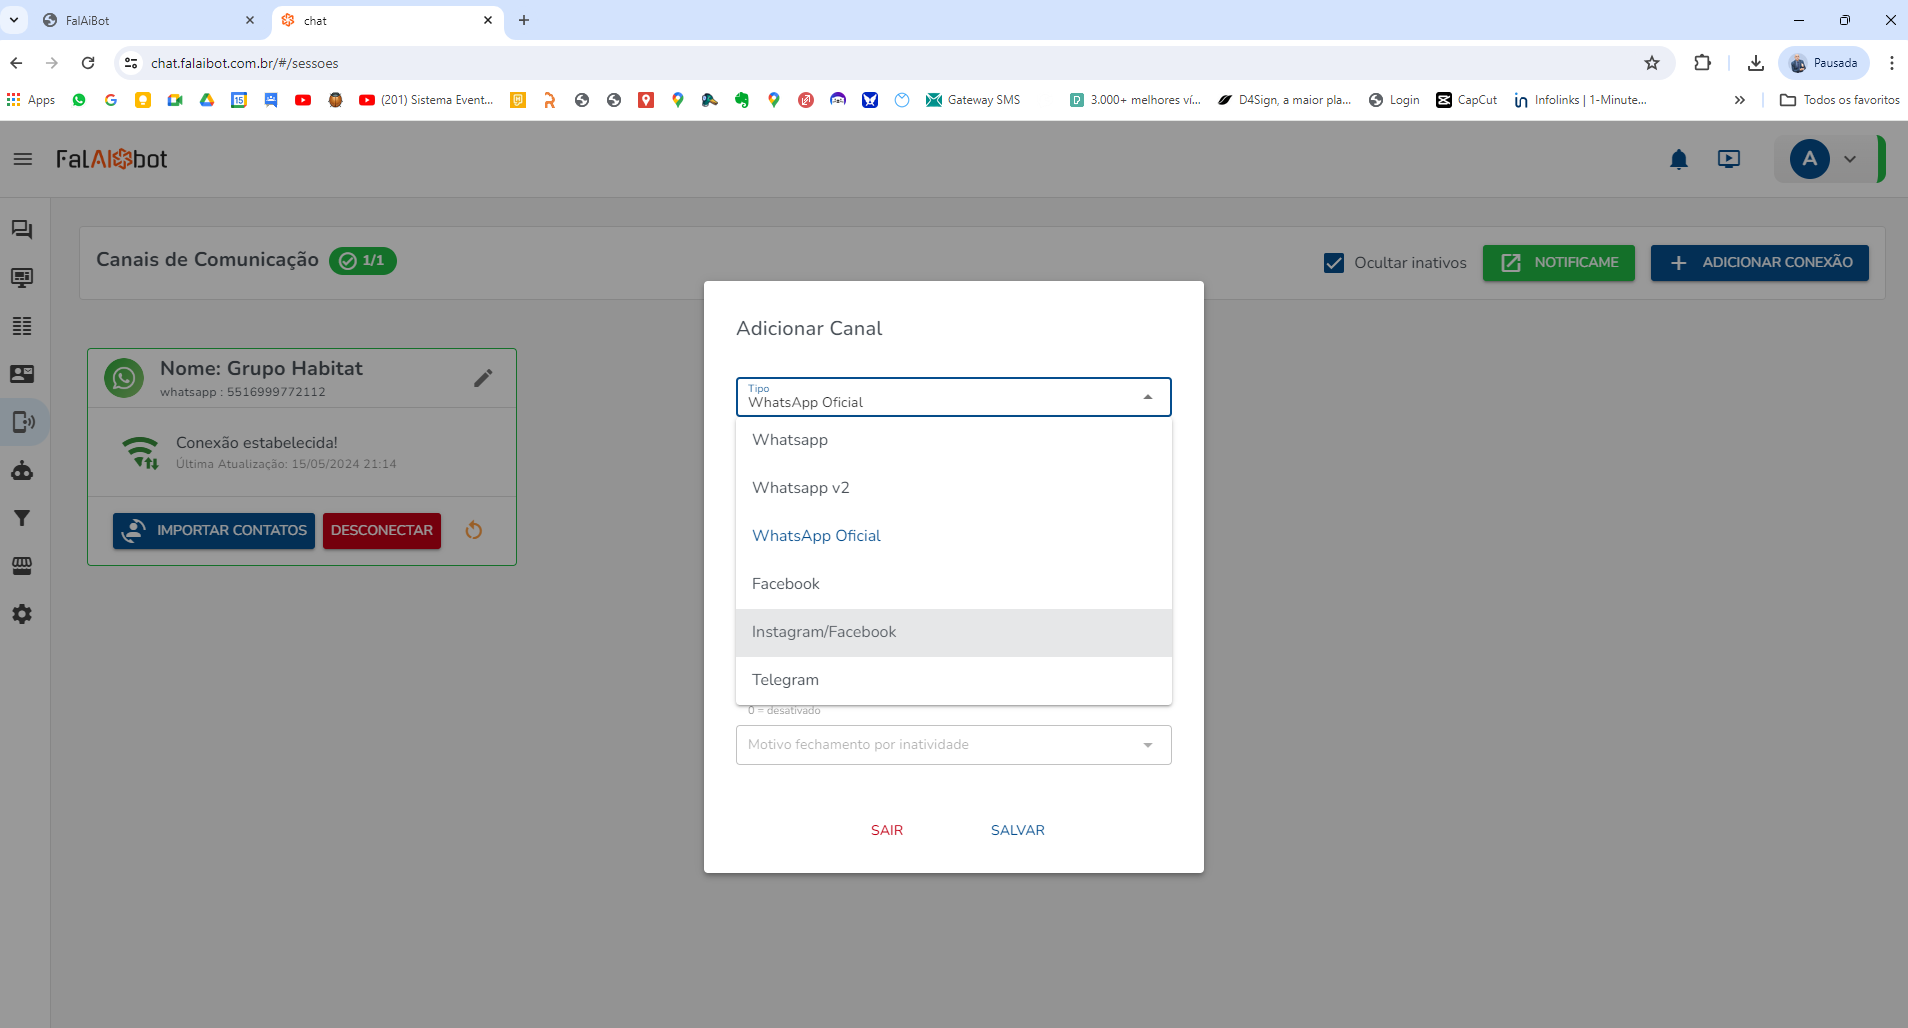Open the Infolinks bookmark
1908x1028 pixels.
pyautogui.click(x=1580, y=100)
